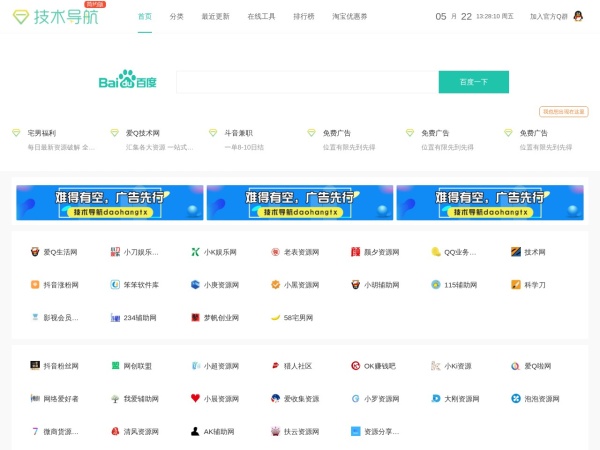
Task: Click the 汇集各大资源 一站式 description text
Action: pos(160,147)
